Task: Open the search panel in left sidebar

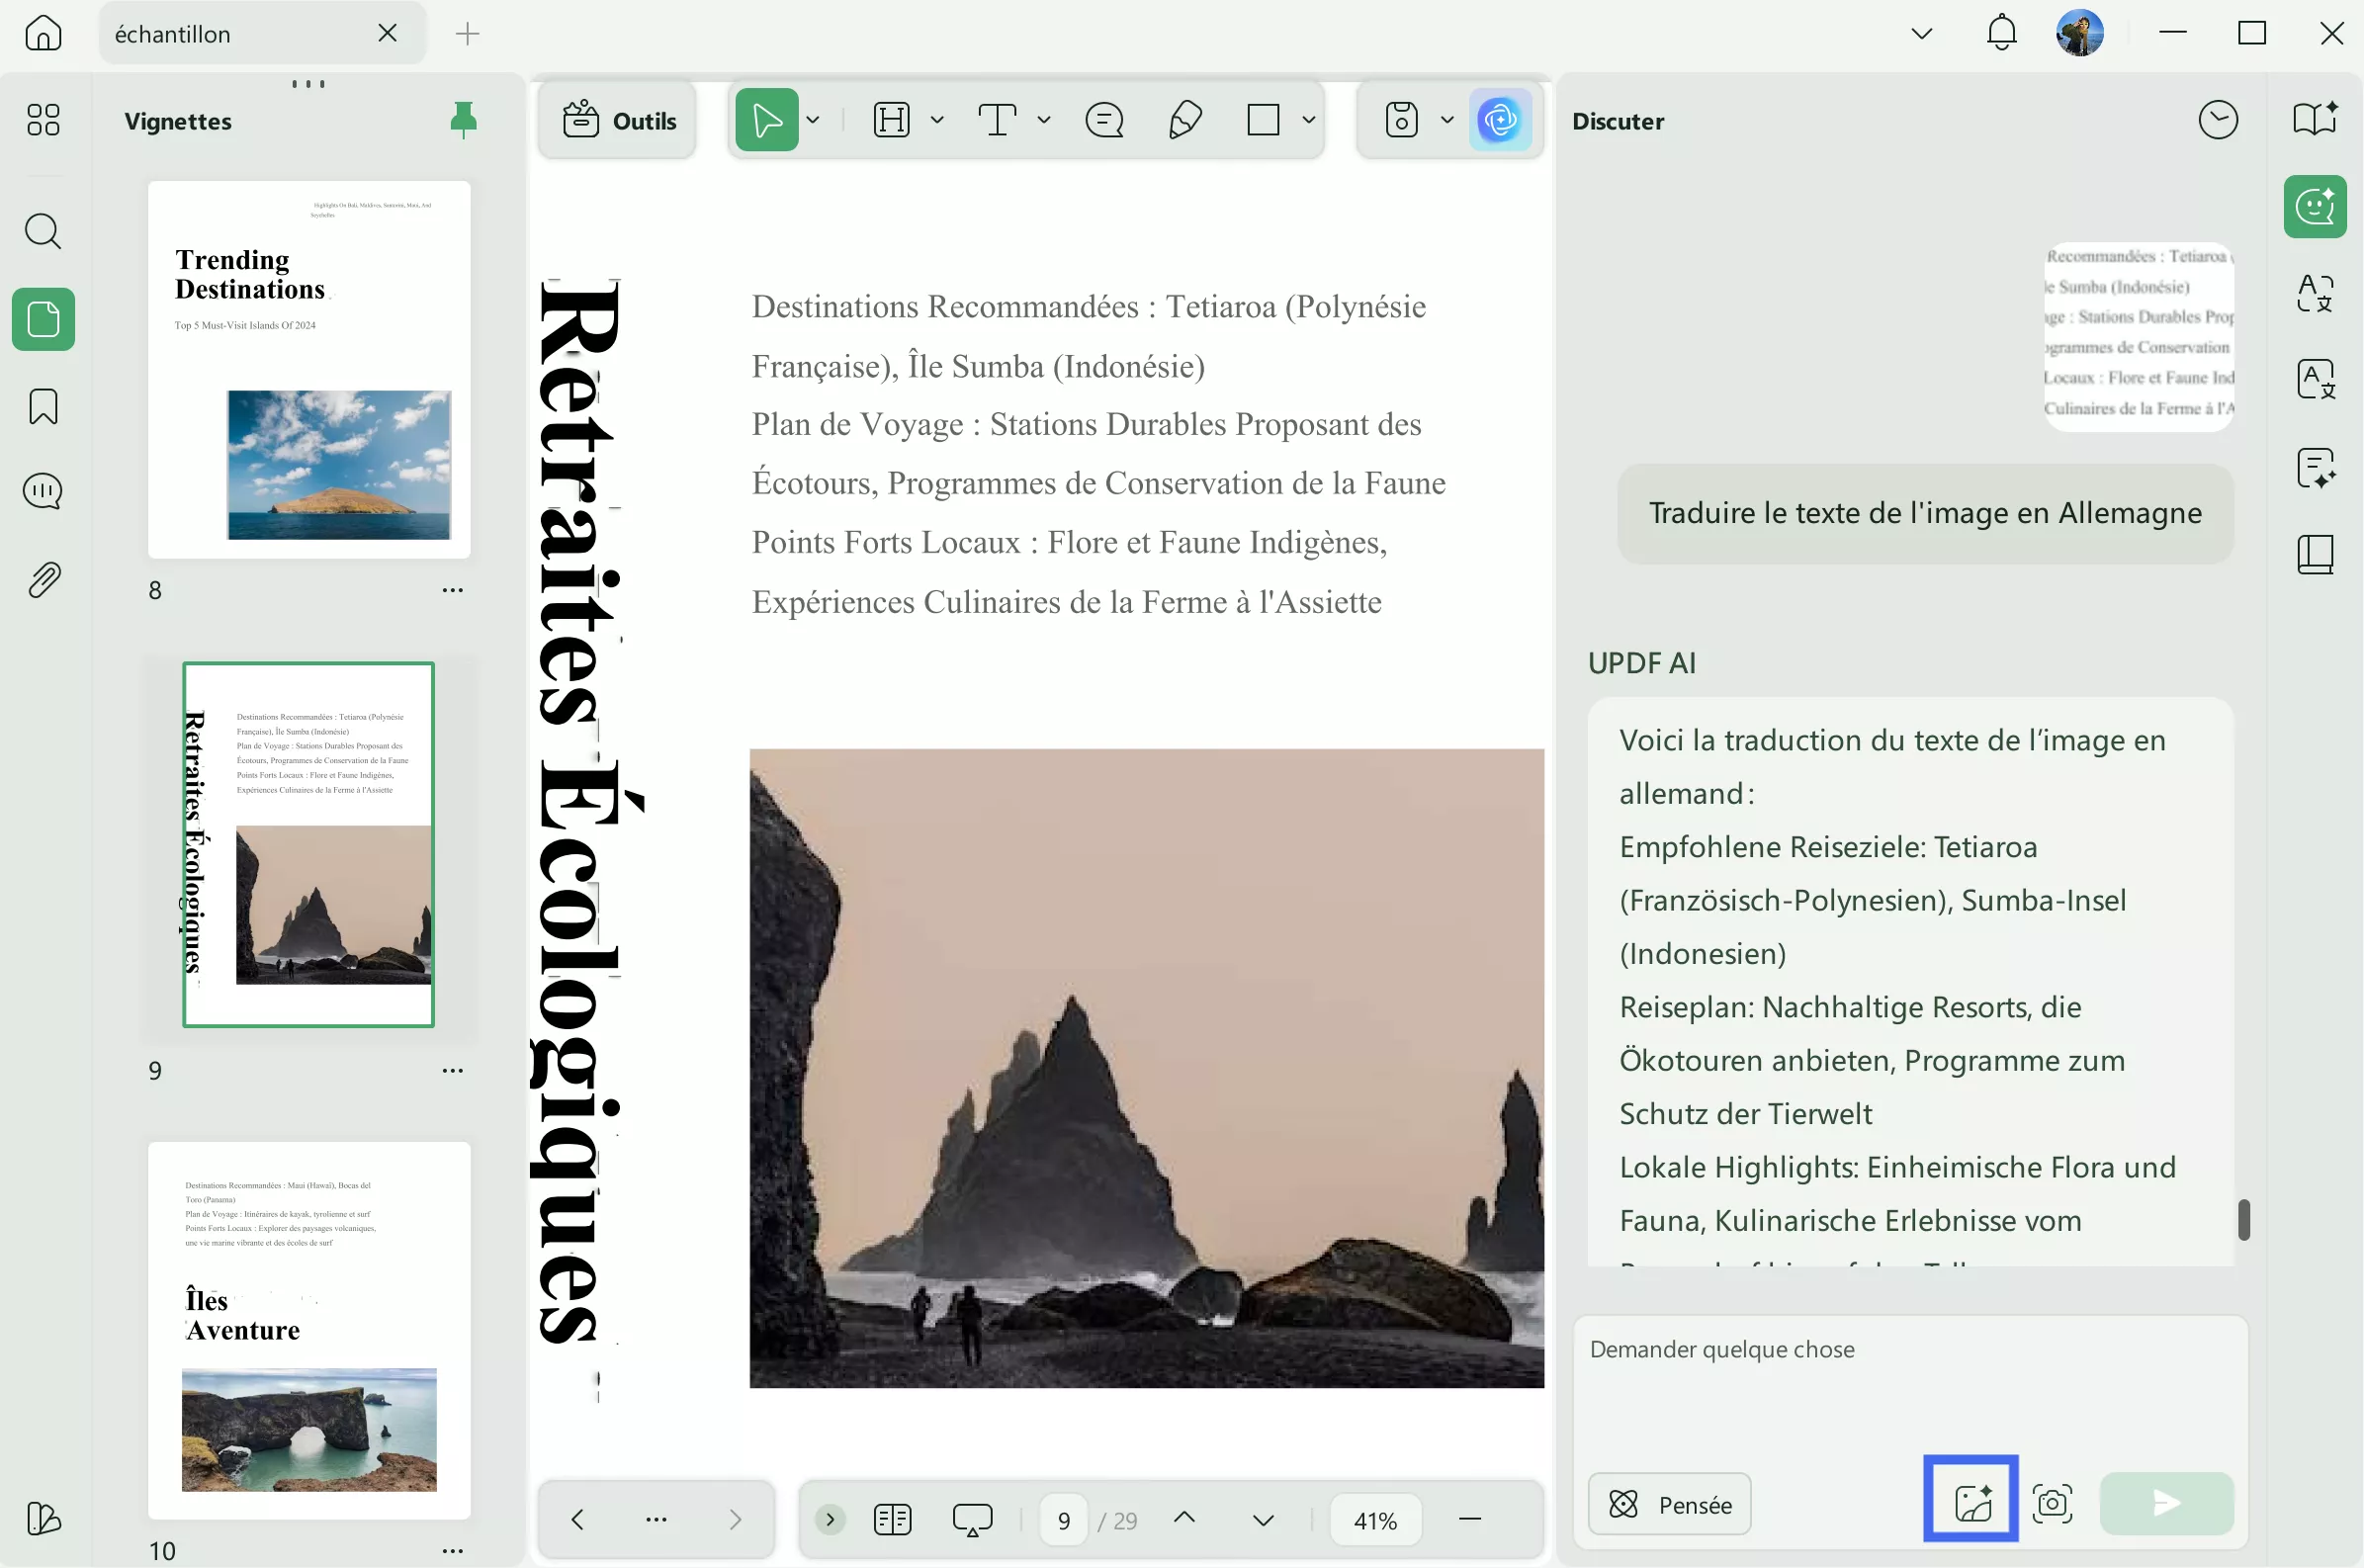Action: coord(43,232)
